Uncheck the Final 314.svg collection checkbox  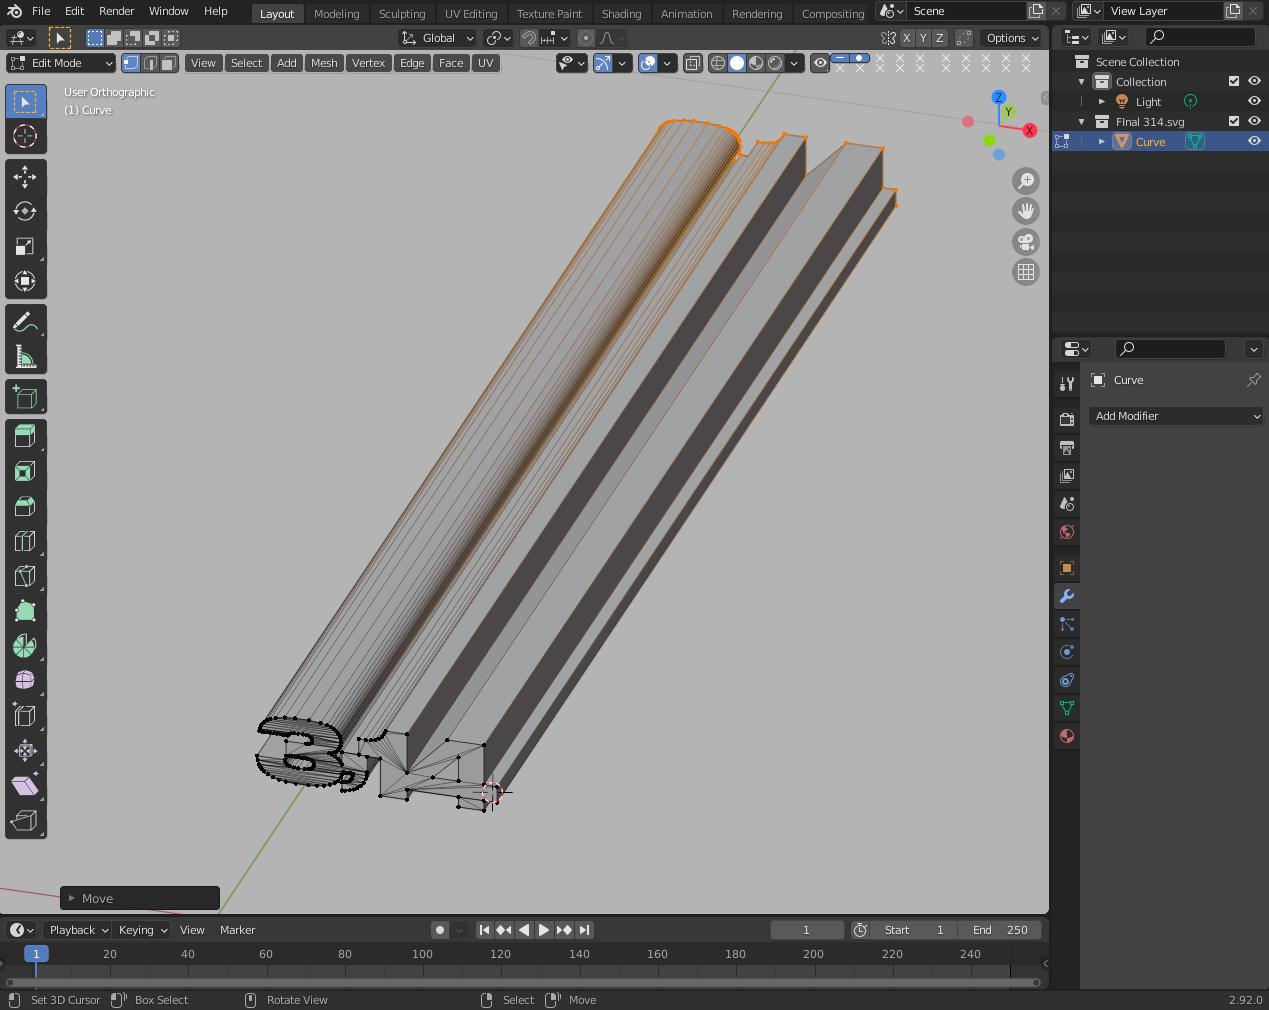tap(1233, 121)
